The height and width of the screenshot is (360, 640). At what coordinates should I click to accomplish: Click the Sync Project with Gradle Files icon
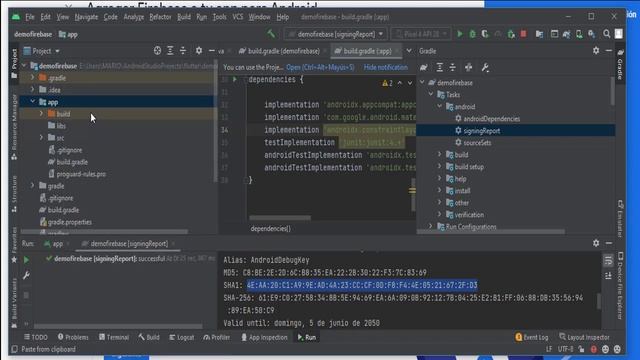click(x=567, y=34)
